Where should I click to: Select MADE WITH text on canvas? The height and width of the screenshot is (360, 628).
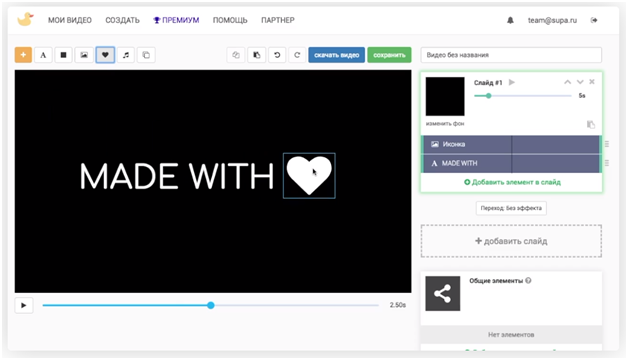[x=177, y=176]
